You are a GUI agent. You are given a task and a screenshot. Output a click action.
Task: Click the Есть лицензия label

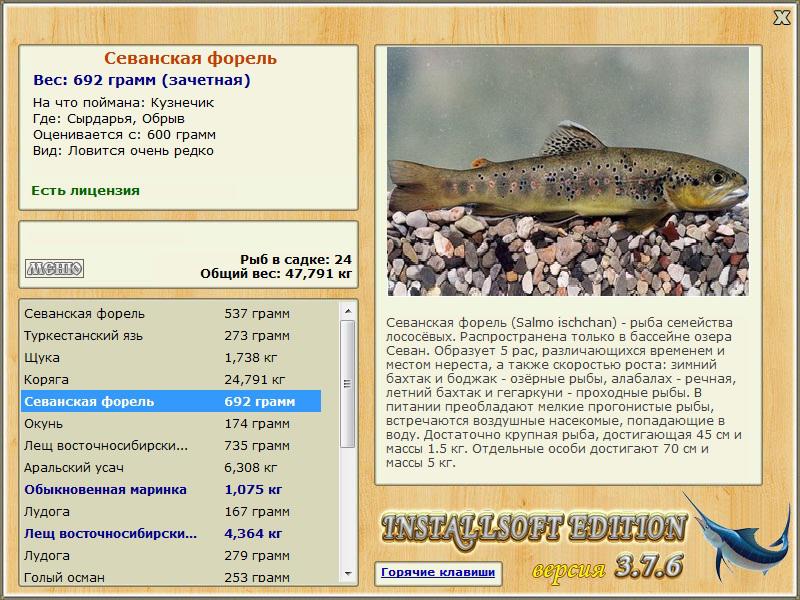[x=86, y=191]
